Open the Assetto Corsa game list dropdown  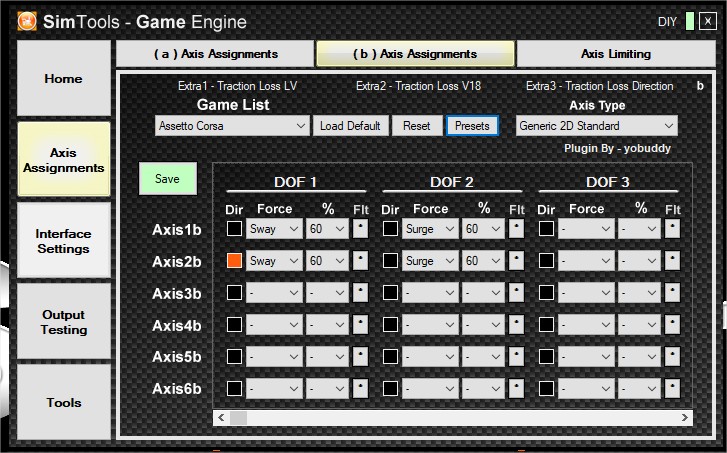tap(232, 126)
